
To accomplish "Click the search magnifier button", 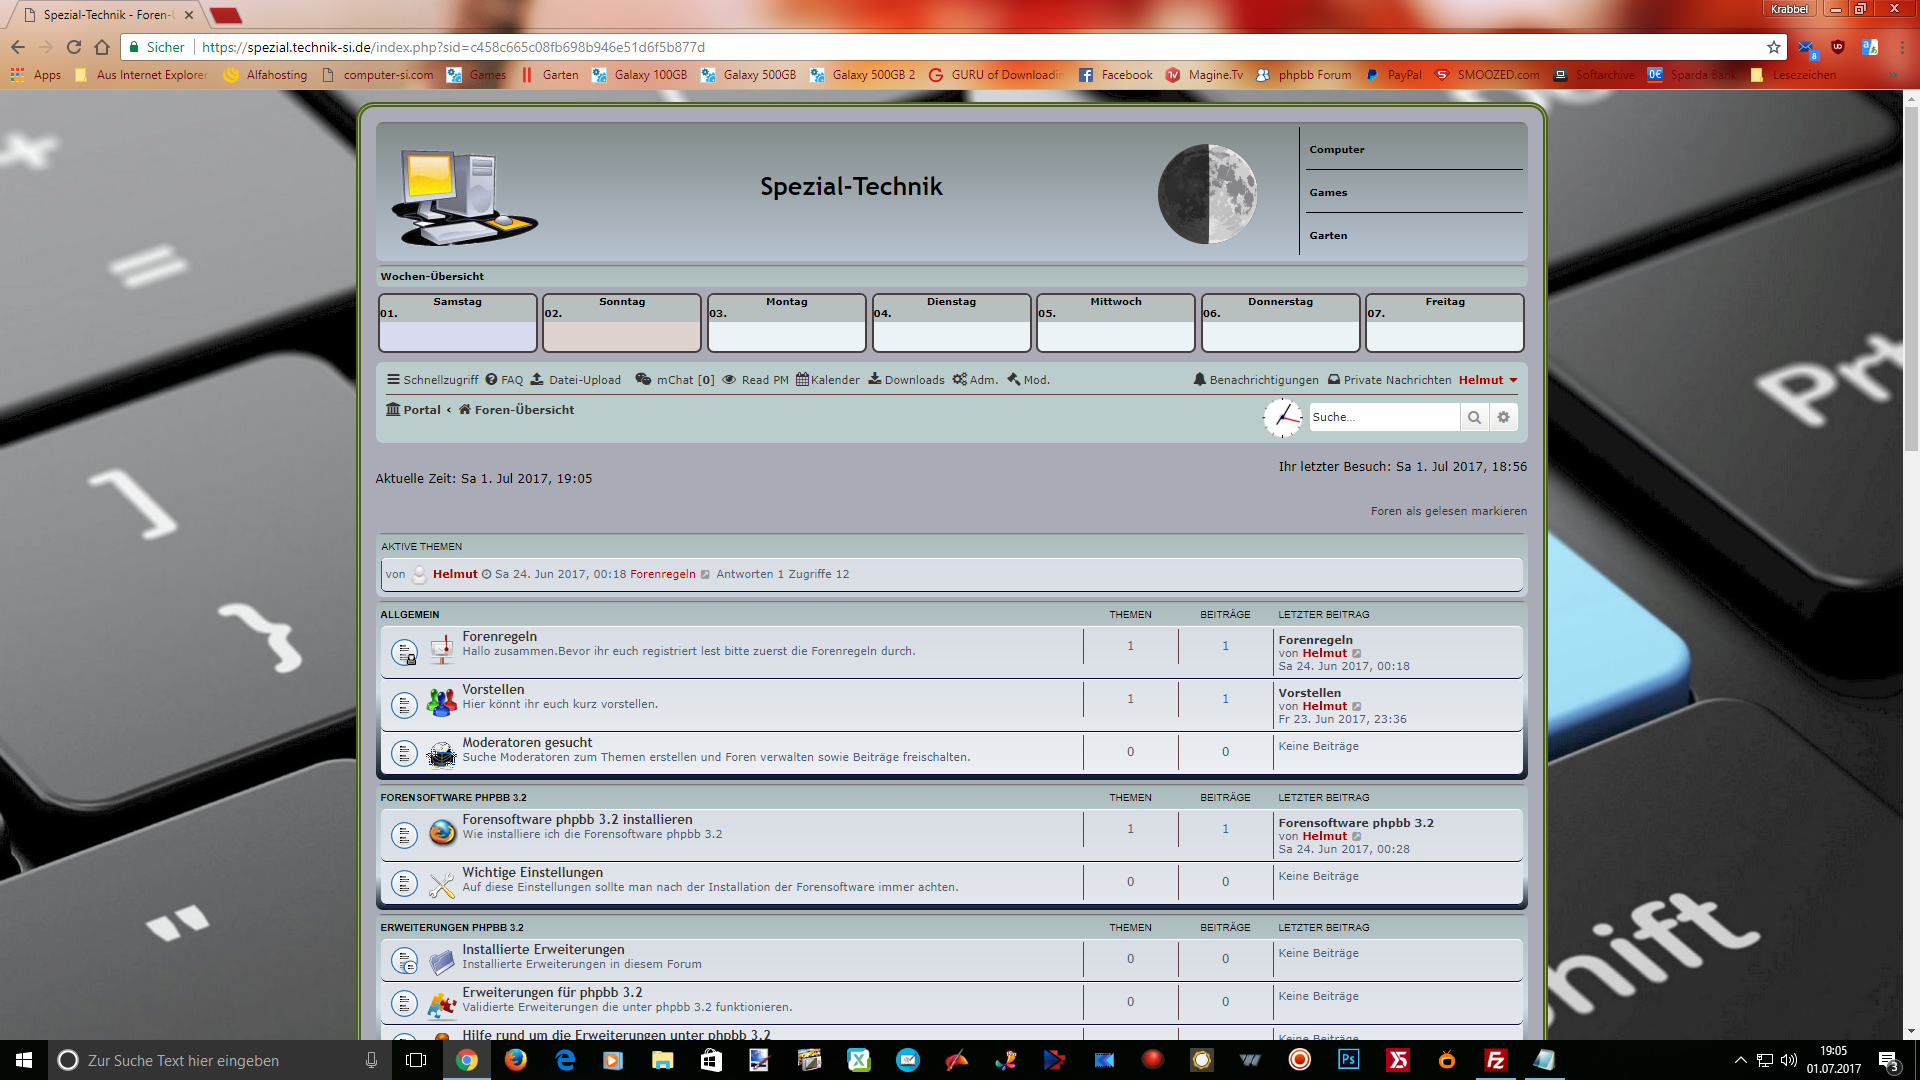I will coord(1474,417).
